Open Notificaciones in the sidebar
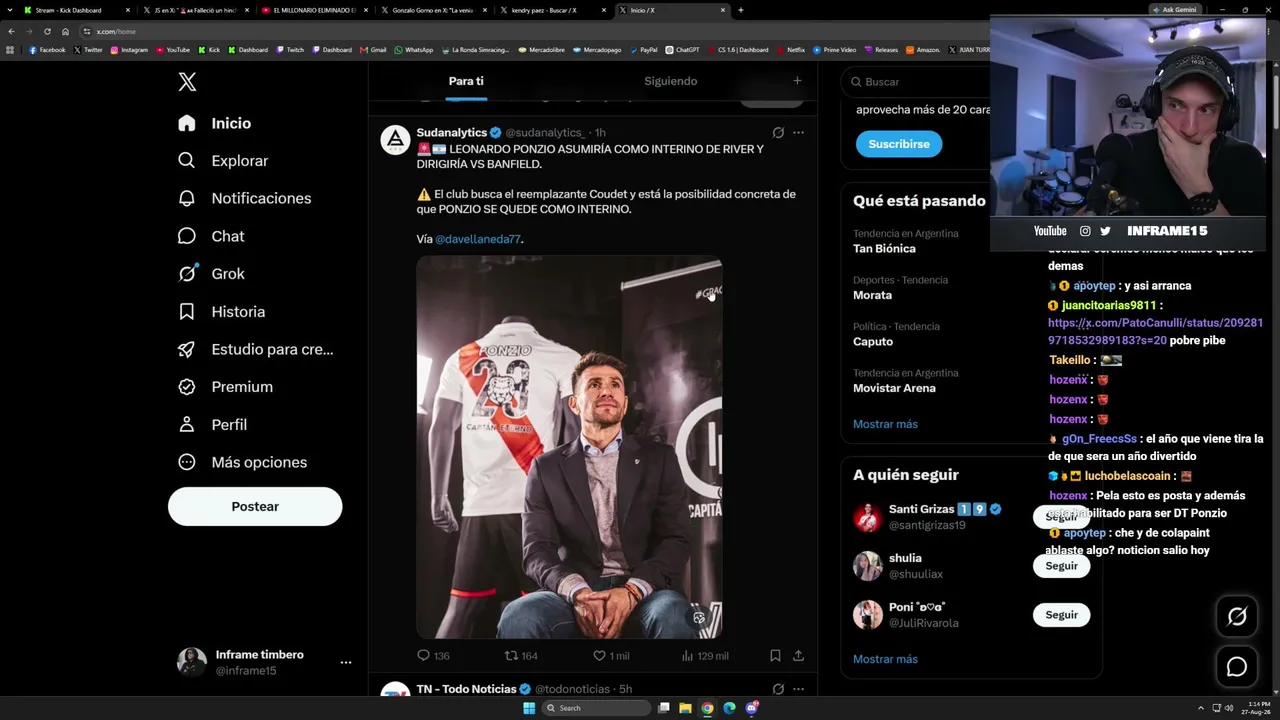Screen dimensions: 1280x720 [244, 198]
